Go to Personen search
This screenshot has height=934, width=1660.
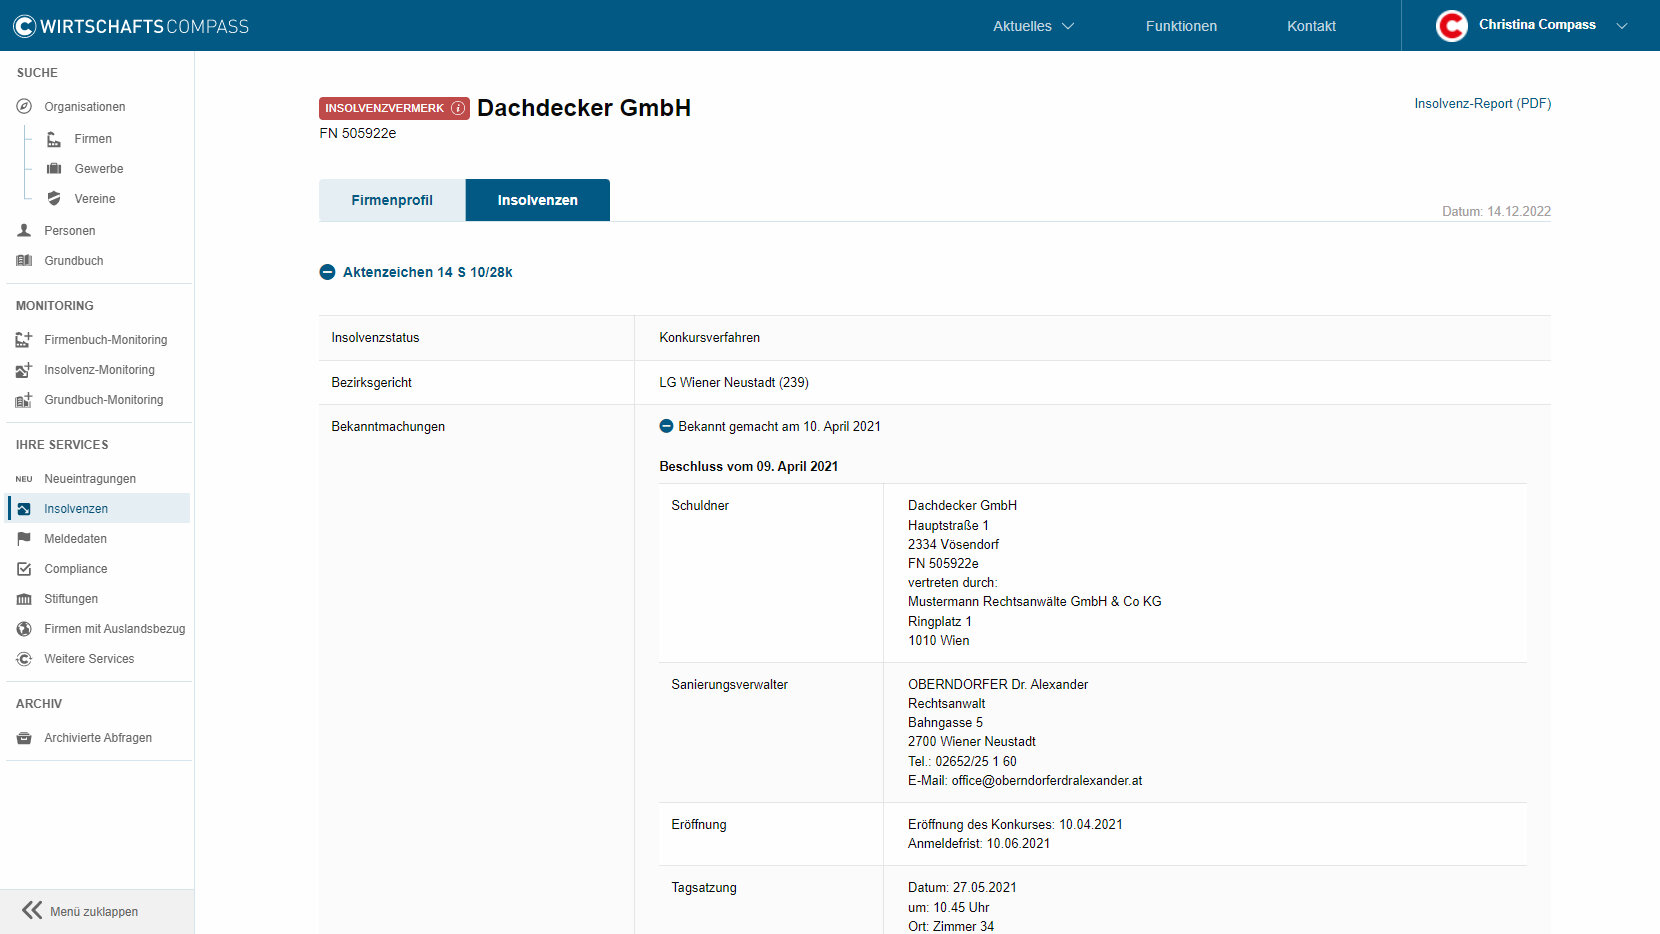[70, 231]
